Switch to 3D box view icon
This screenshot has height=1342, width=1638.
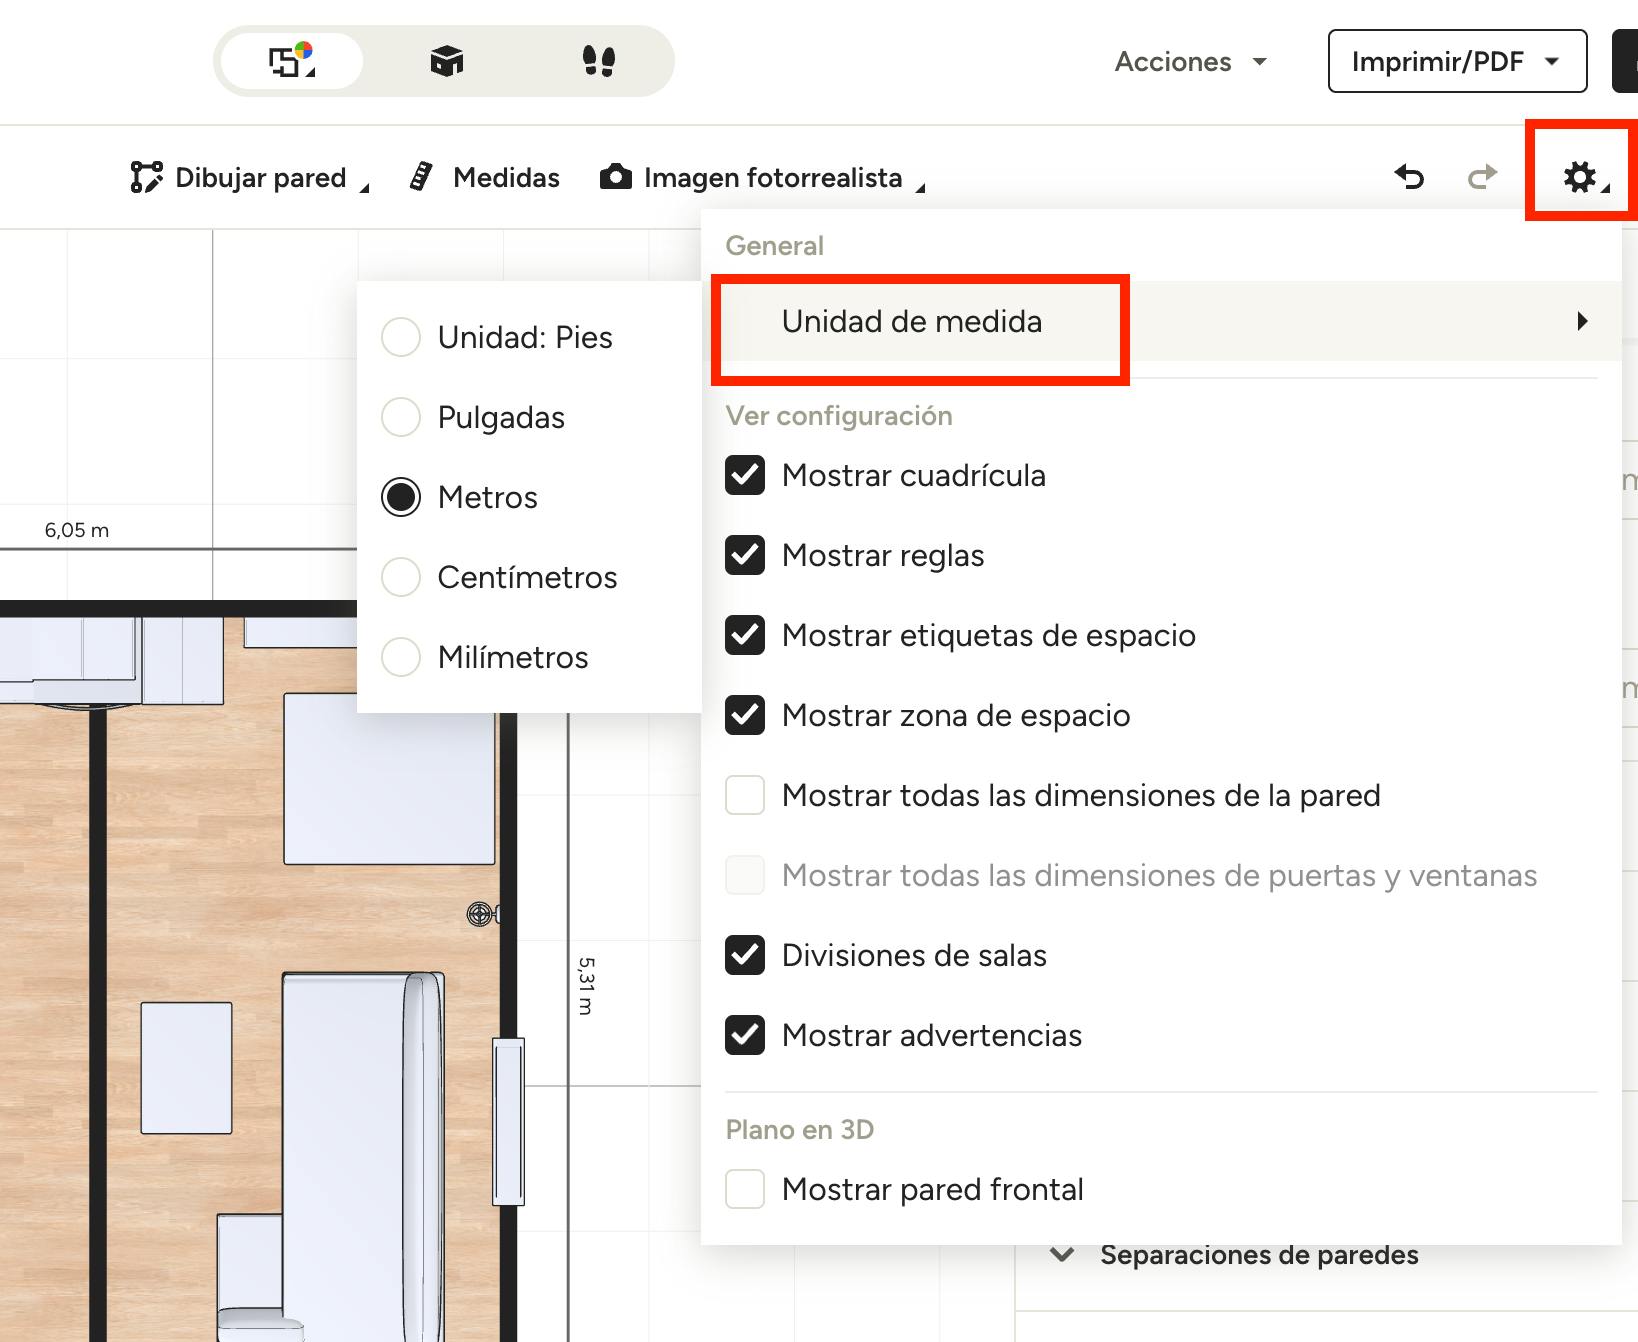click(446, 61)
